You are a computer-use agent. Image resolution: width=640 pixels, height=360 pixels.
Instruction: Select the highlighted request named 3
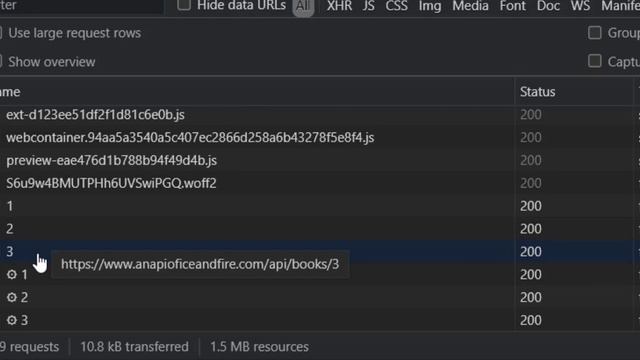10,252
